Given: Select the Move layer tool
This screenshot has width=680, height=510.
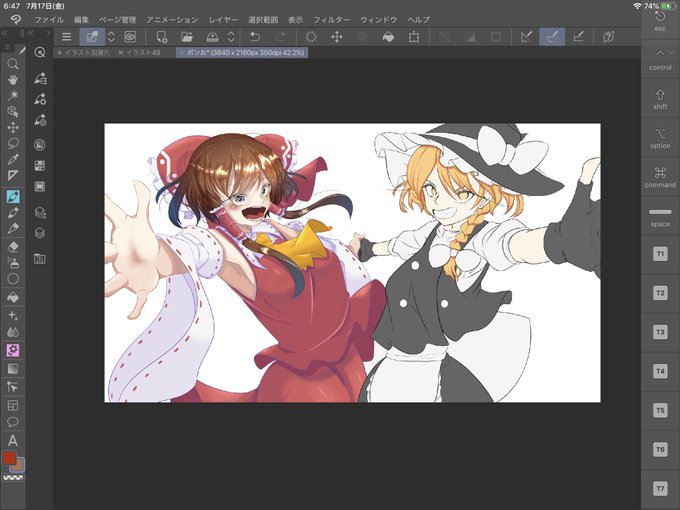Looking at the screenshot, I should [x=13, y=128].
